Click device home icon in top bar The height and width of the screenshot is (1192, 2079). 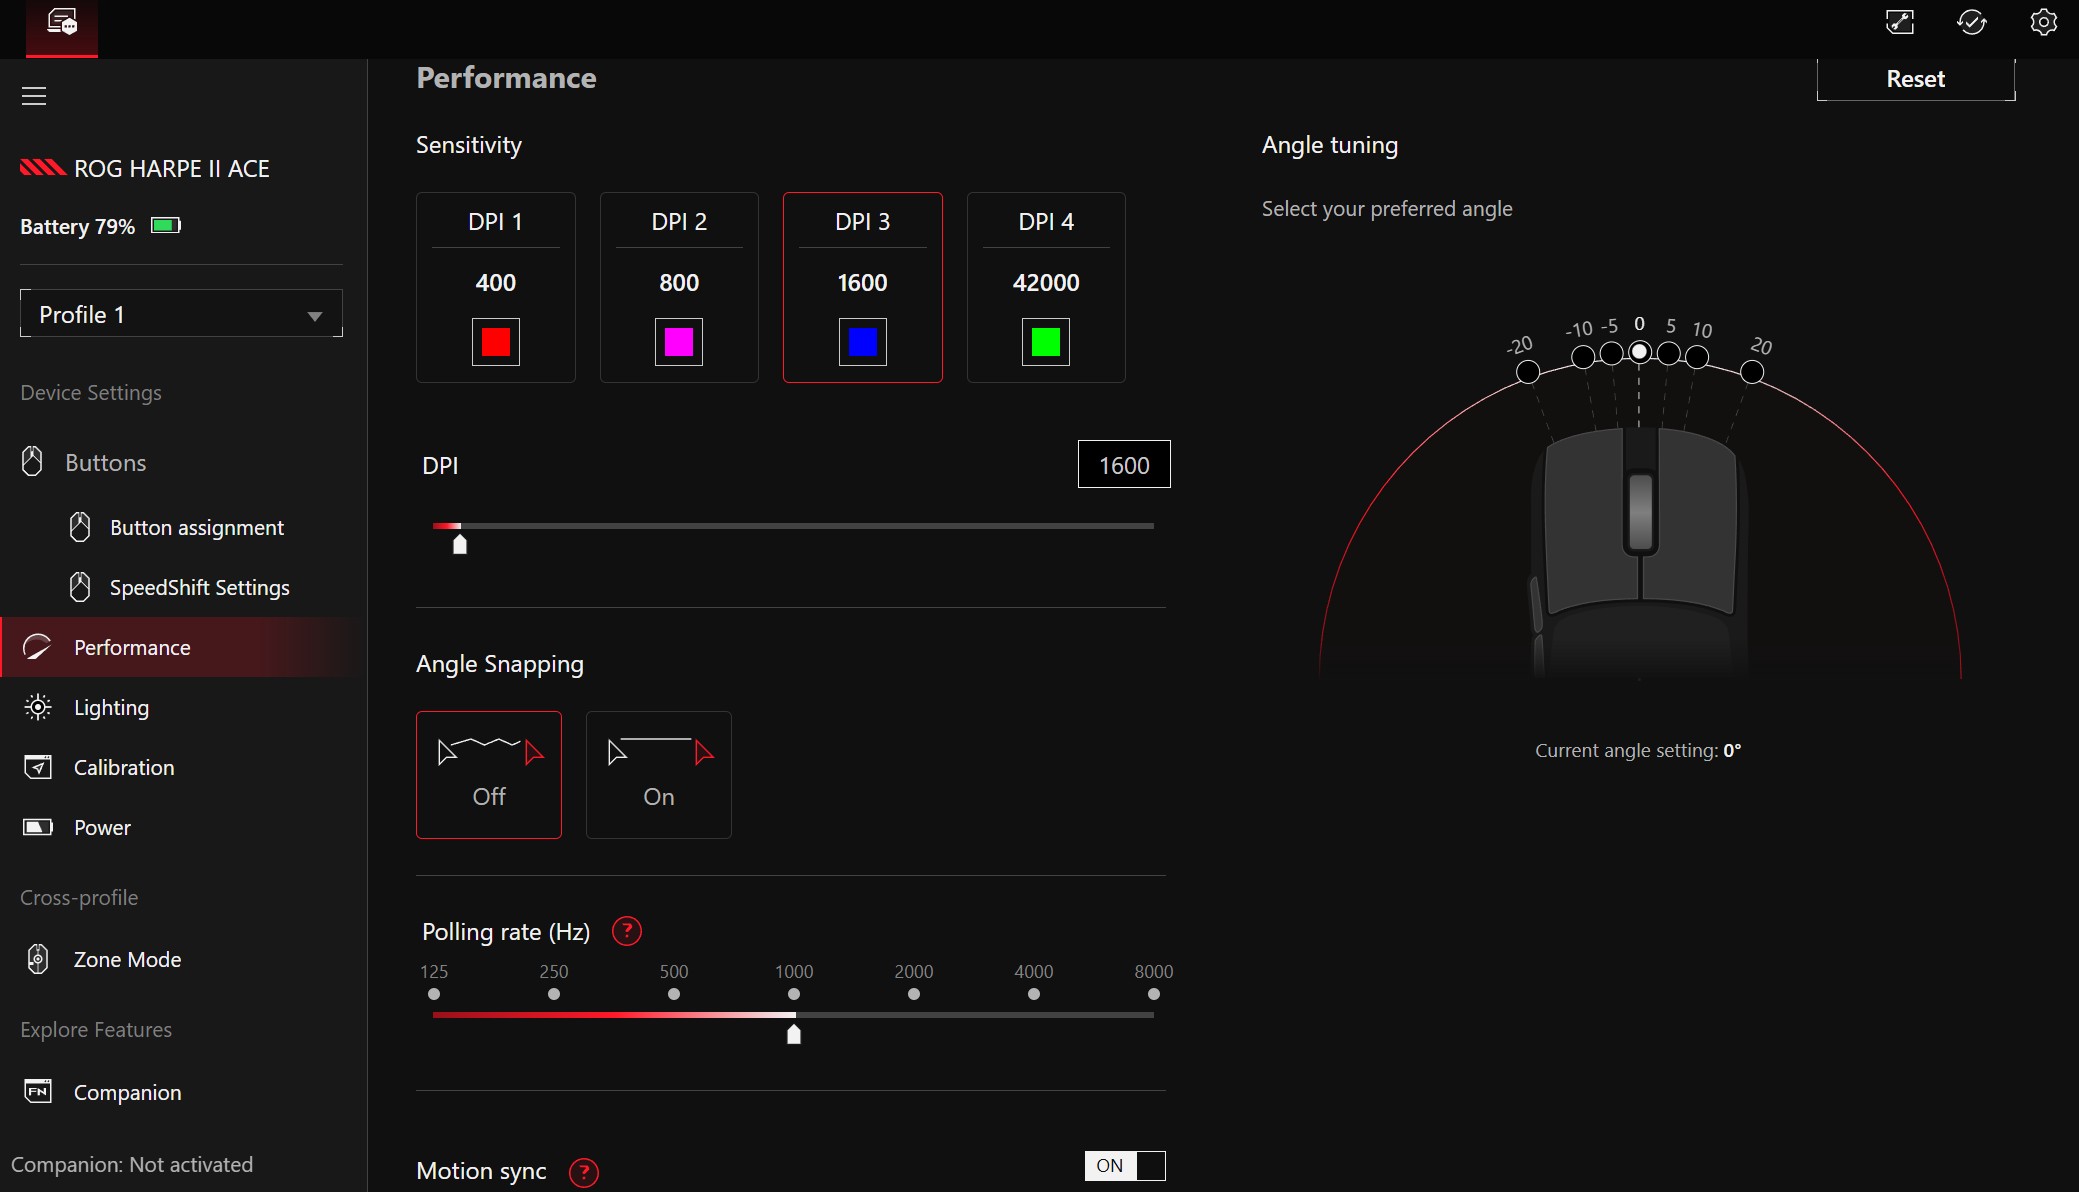click(x=62, y=24)
